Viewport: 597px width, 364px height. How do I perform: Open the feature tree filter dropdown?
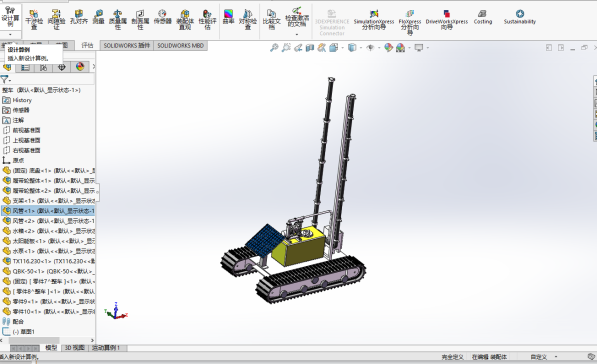tap(6, 80)
